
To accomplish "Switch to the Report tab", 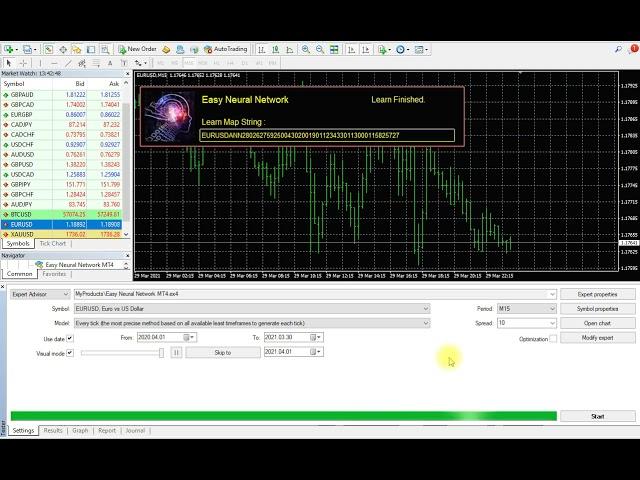I will click(x=107, y=430).
